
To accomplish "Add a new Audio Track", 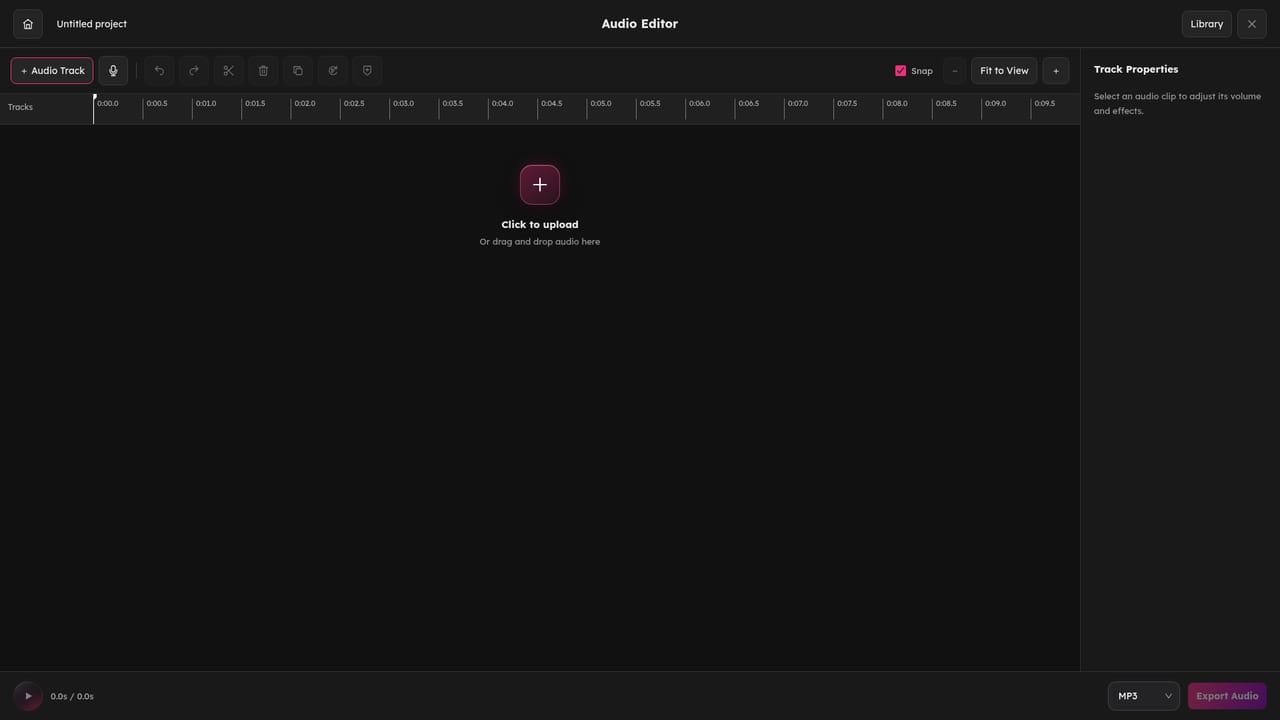I will click(x=52, y=71).
